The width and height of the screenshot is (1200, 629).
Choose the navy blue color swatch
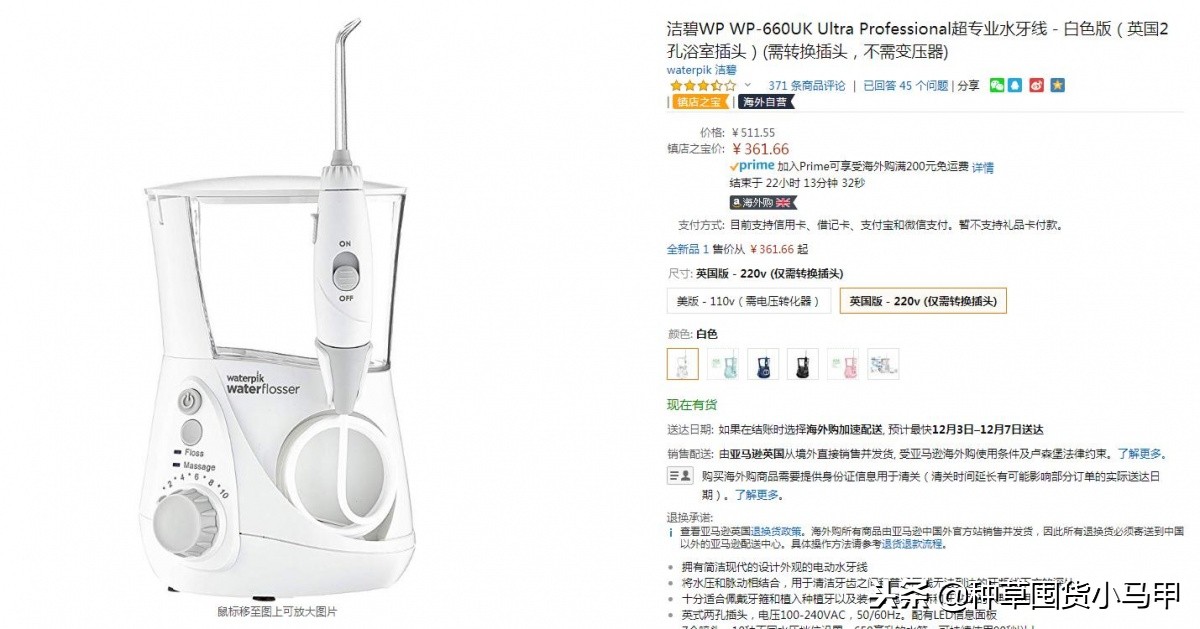point(763,364)
